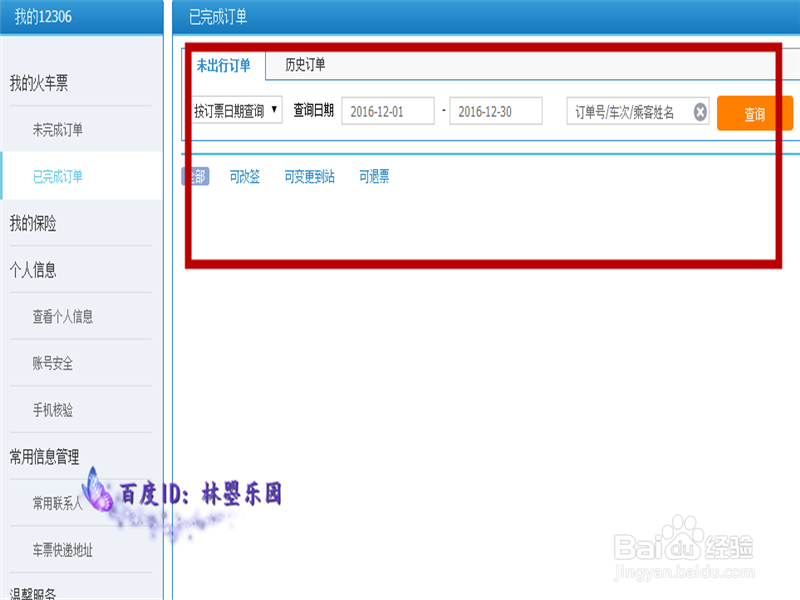Open 未完成订单 in the sidebar
Screen dimensions: 800x600
pos(58,130)
